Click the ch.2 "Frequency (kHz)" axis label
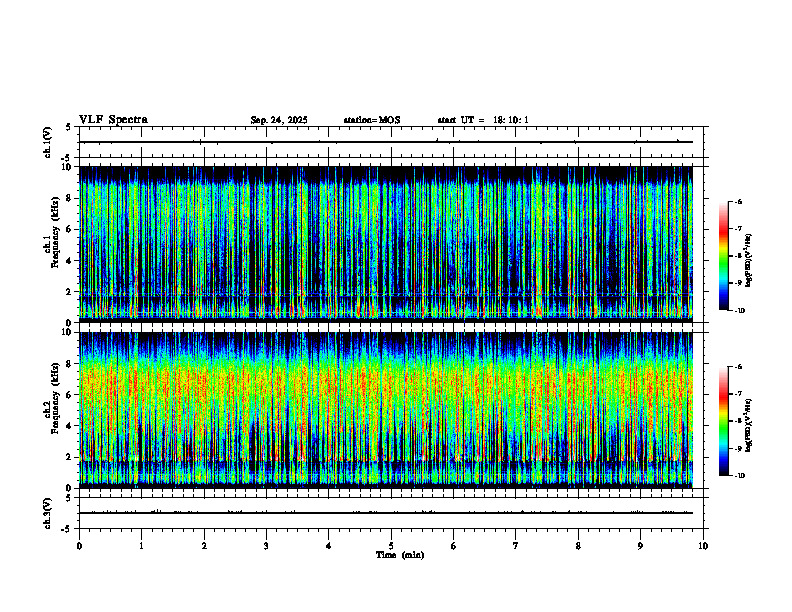 pyautogui.click(x=55, y=398)
